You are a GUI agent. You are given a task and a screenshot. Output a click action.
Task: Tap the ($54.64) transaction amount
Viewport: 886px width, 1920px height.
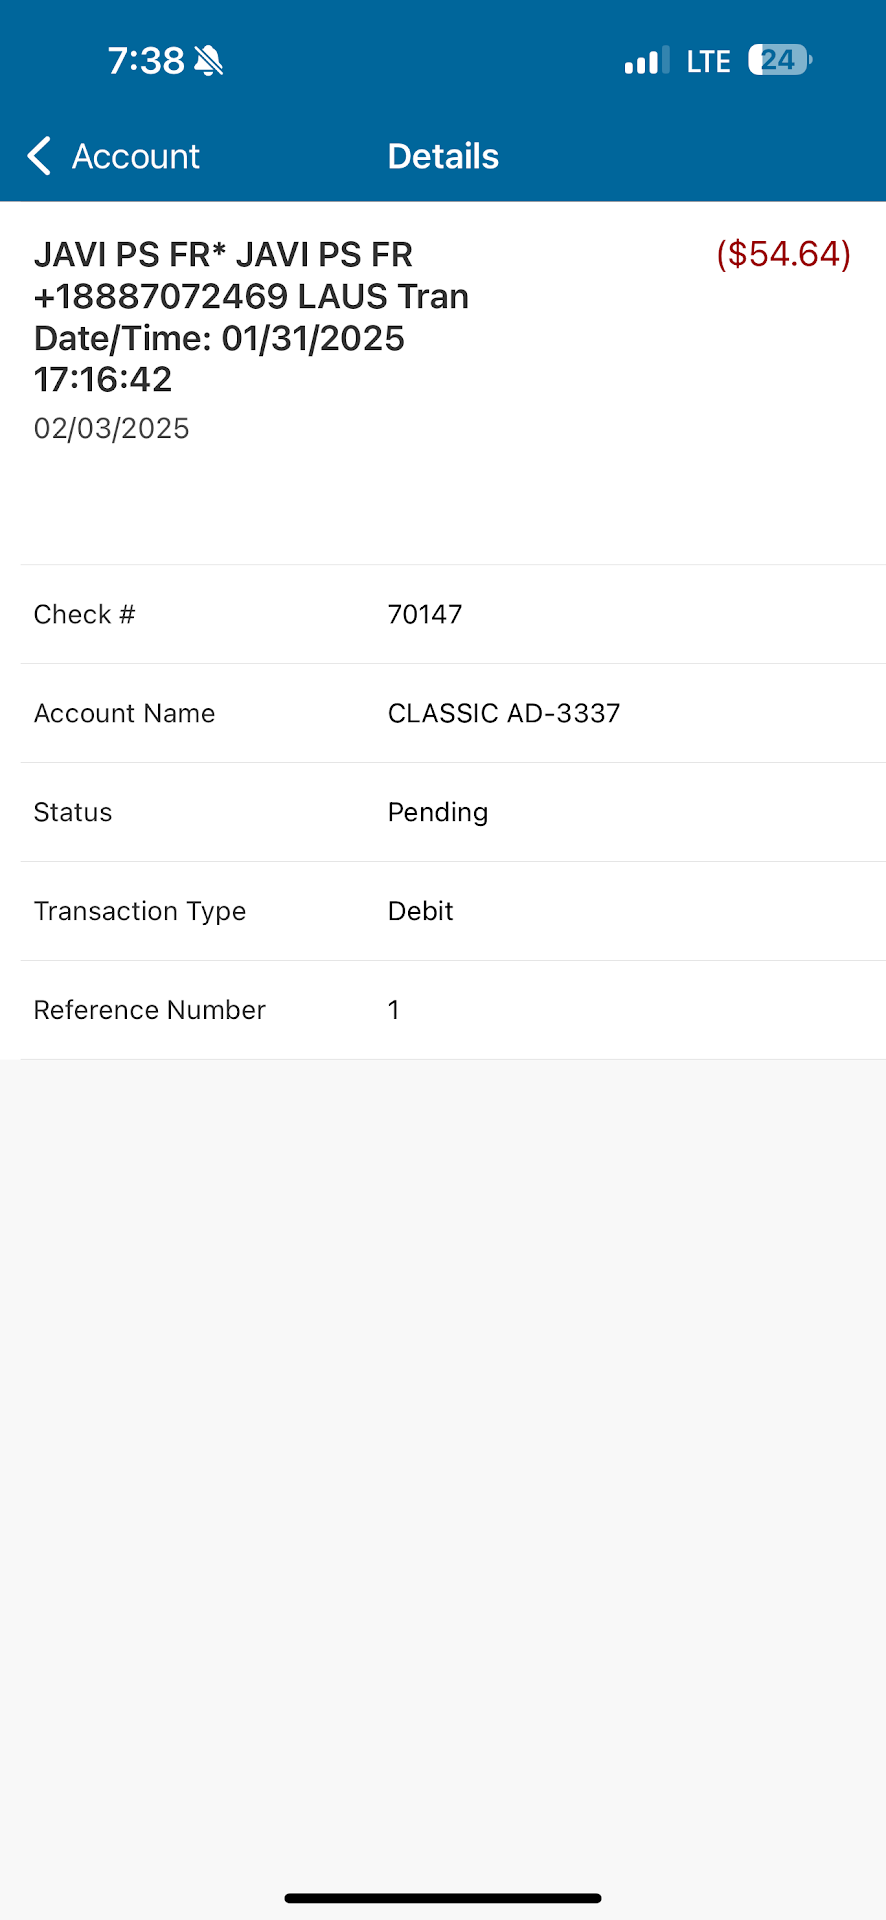pyautogui.click(x=783, y=254)
